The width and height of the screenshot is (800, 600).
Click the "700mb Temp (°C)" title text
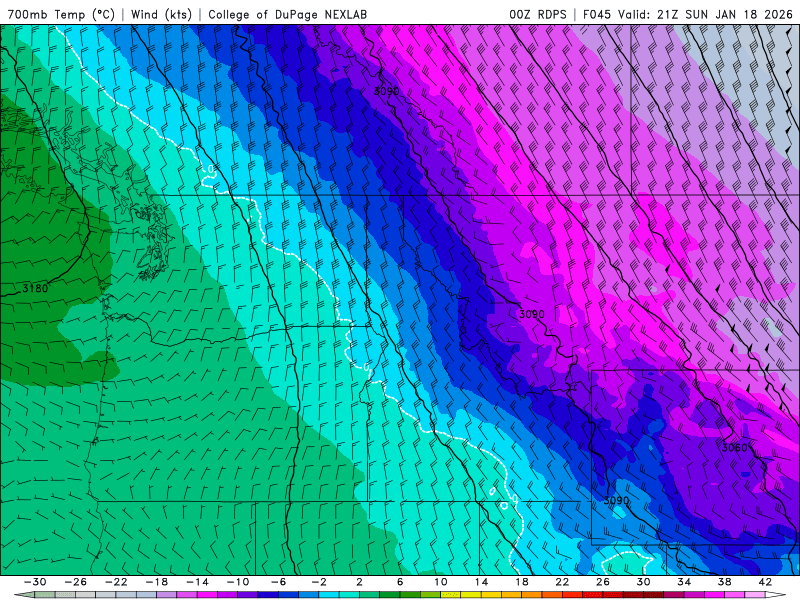point(61,14)
